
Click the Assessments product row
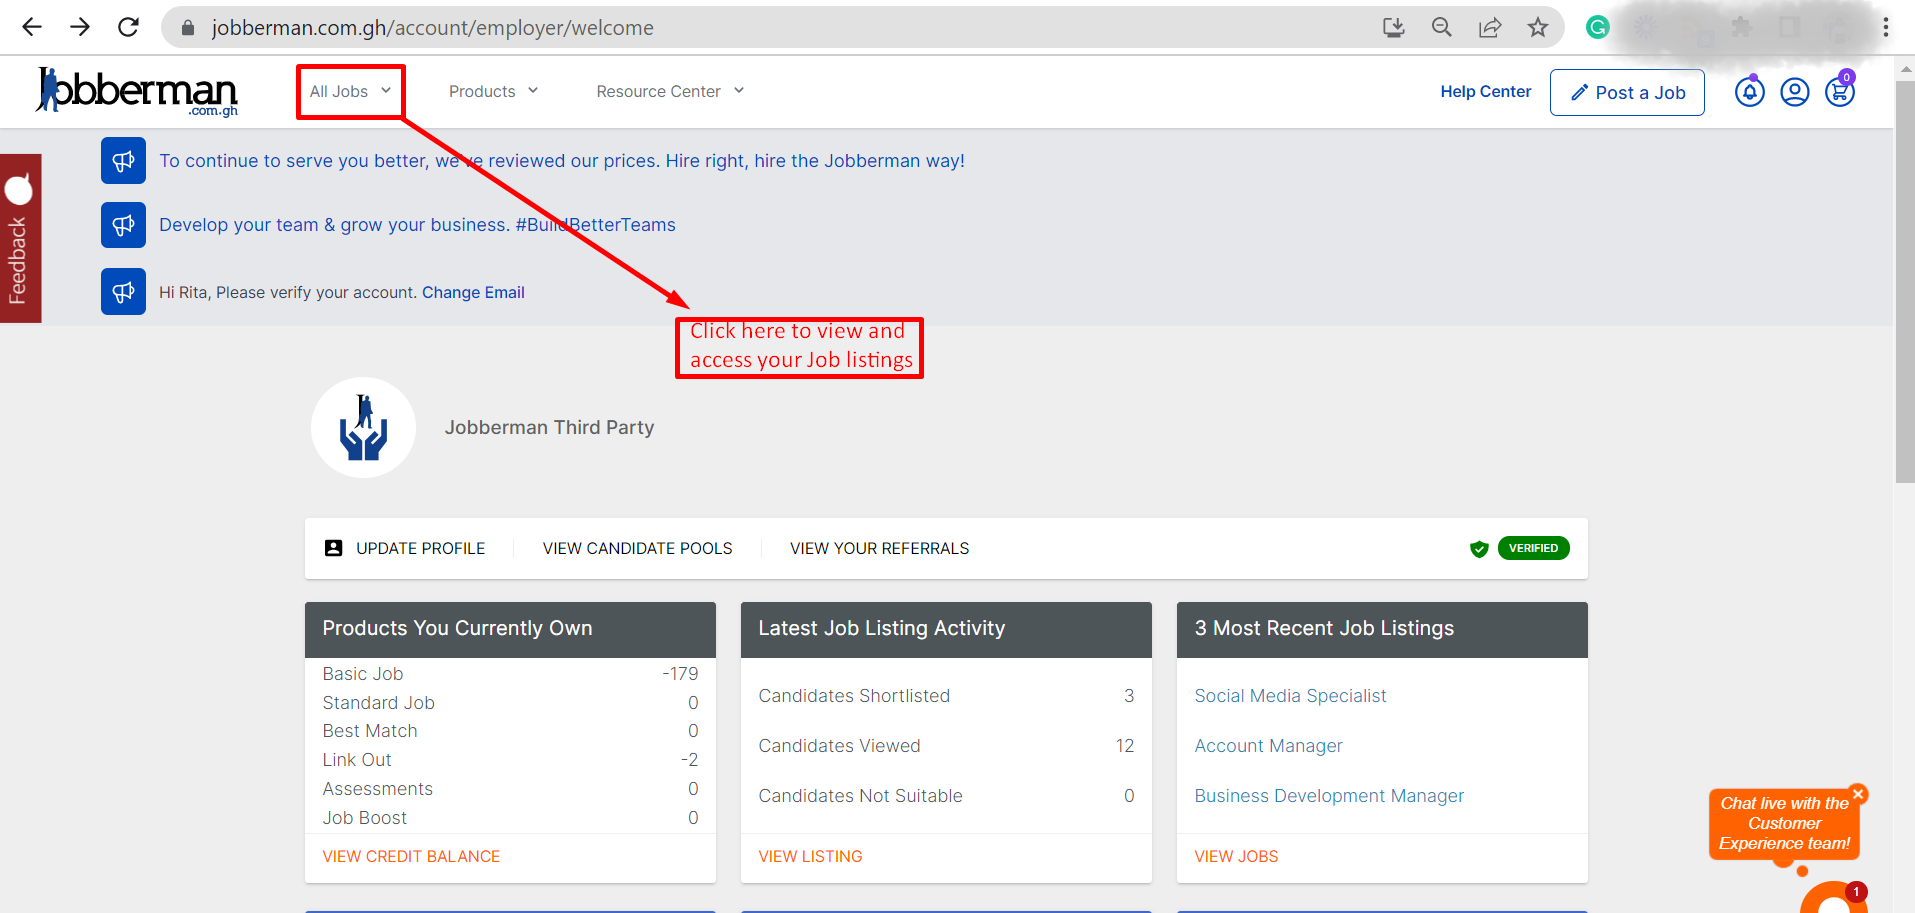[x=510, y=789]
